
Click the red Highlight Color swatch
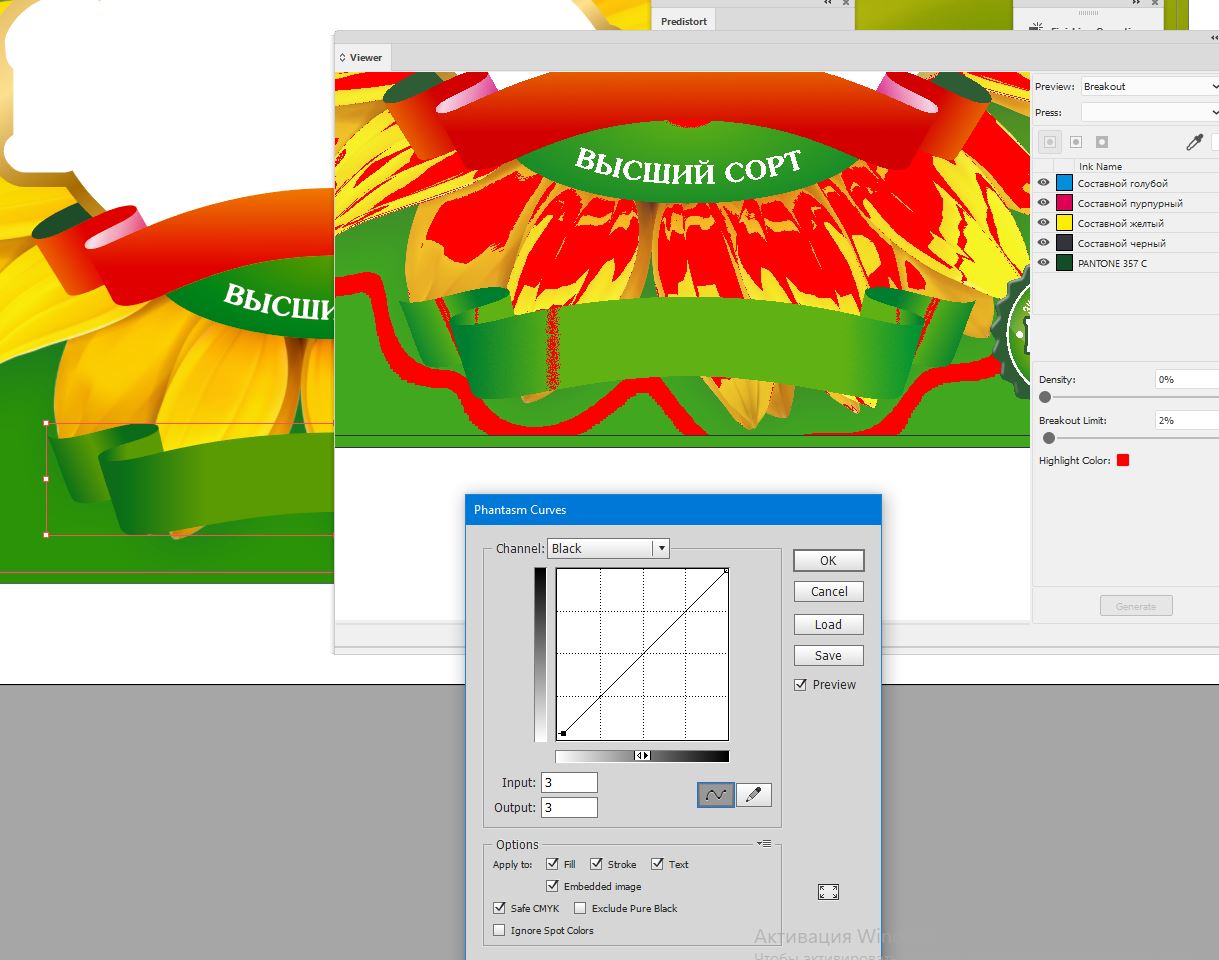tap(1123, 460)
